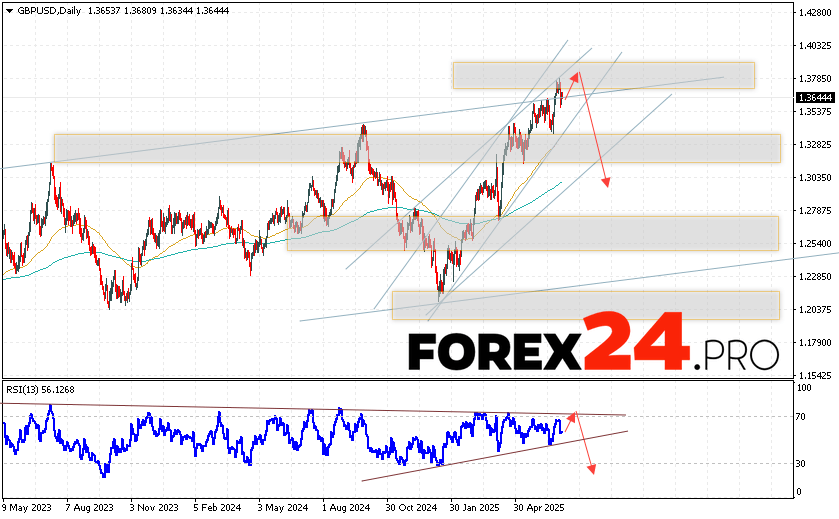Click the 9 May 2023 date label

pos(28,507)
